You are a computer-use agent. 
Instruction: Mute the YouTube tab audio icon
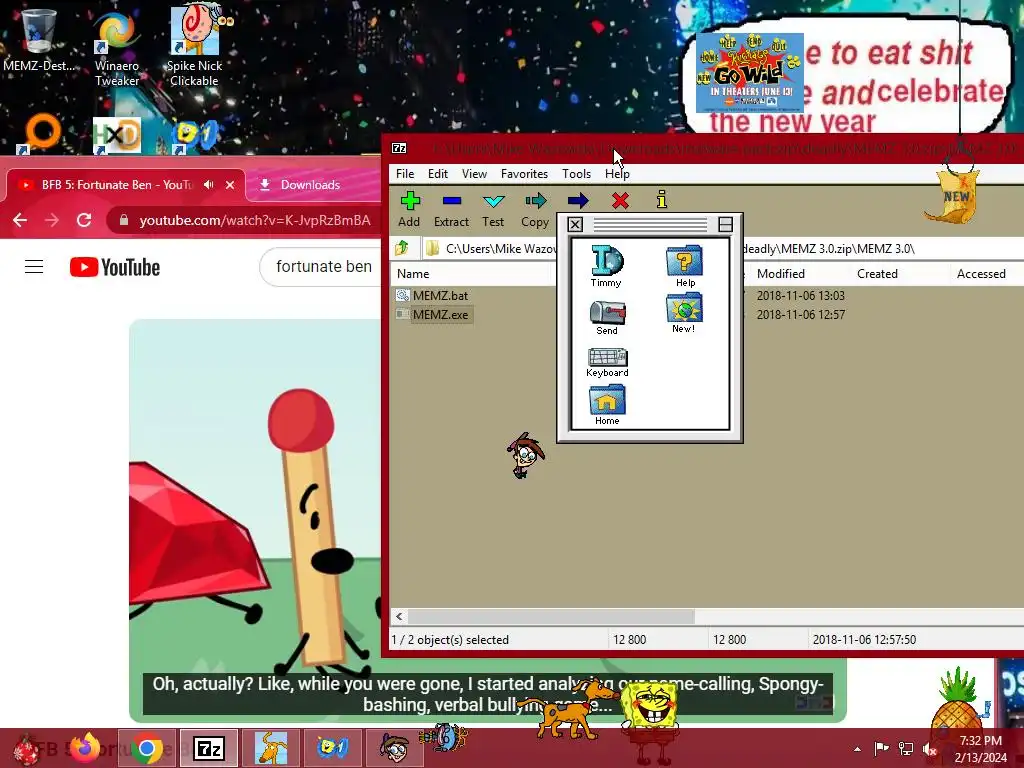208,185
